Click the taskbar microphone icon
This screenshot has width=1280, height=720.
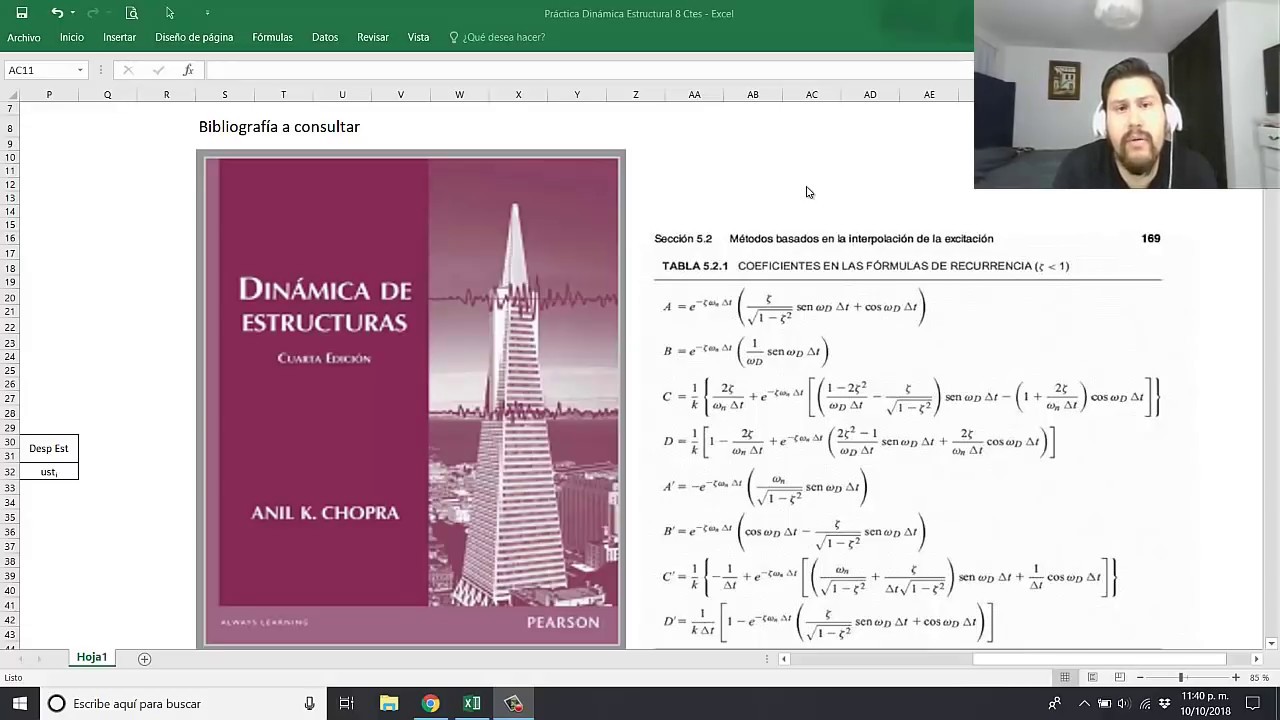310,704
